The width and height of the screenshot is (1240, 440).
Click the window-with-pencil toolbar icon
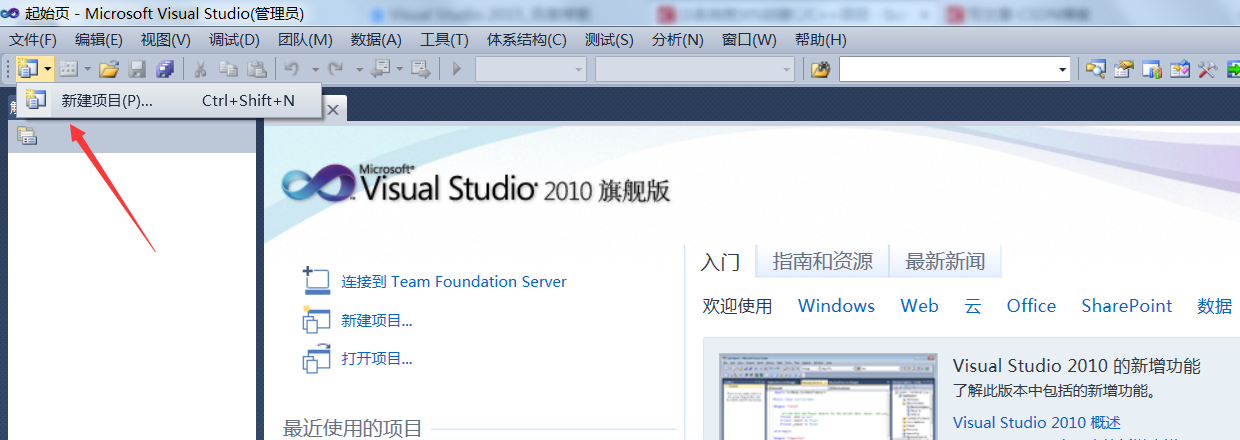pyautogui.click(x=1180, y=69)
